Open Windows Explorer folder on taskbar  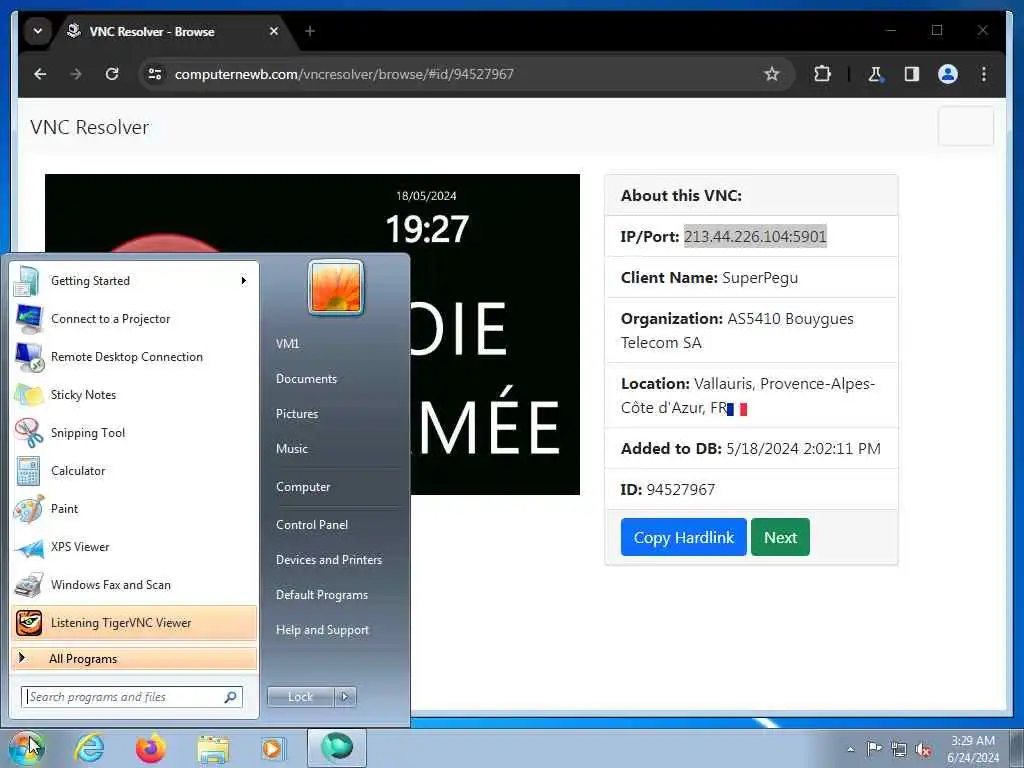(213, 748)
